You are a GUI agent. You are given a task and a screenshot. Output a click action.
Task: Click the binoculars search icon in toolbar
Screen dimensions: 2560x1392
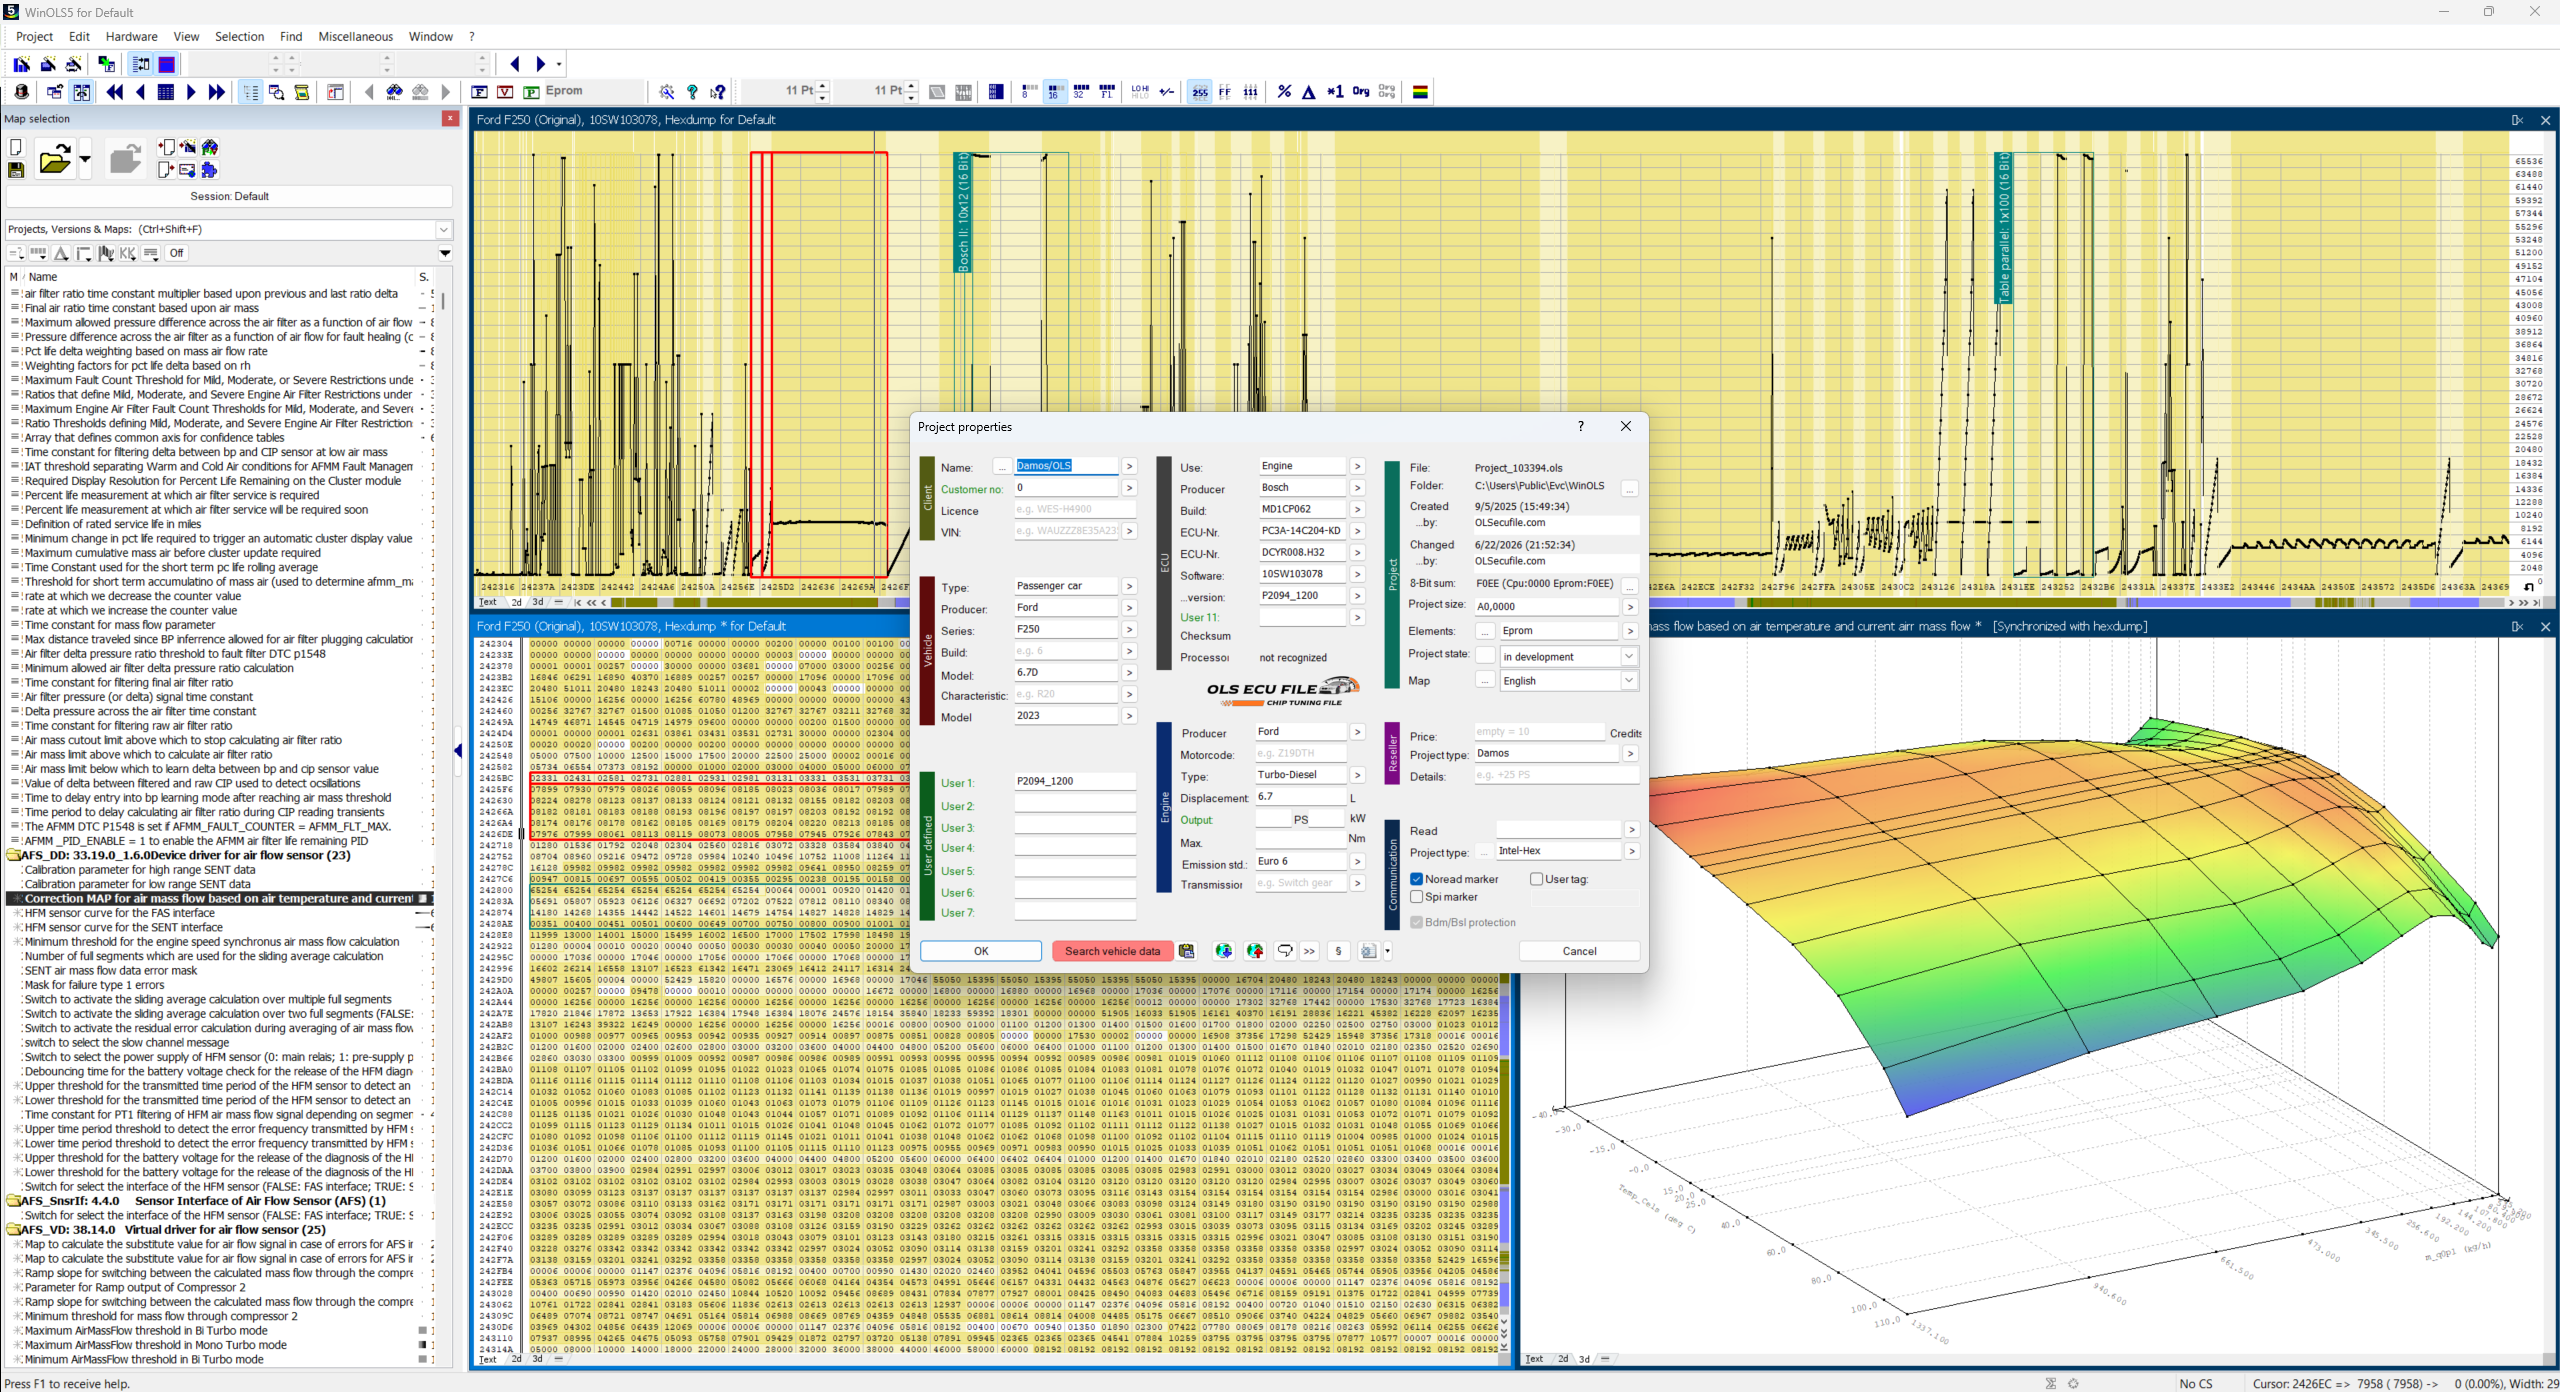(395, 92)
